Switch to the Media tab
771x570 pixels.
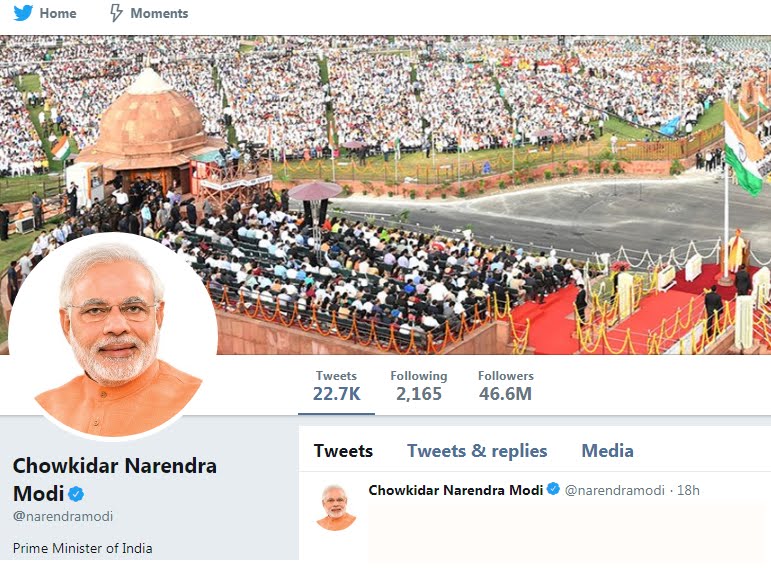tap(607, 451)
